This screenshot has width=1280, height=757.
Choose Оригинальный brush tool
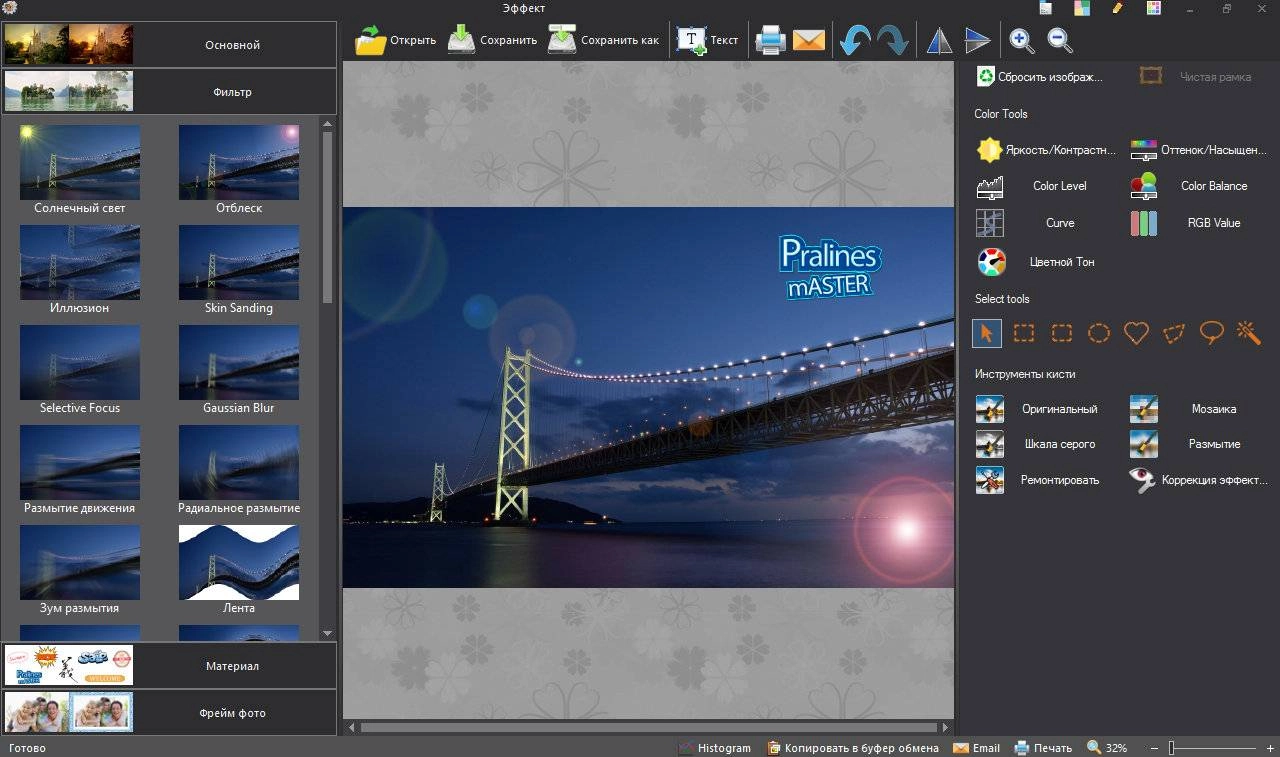pyautogui.click(x=1037, y=409)
